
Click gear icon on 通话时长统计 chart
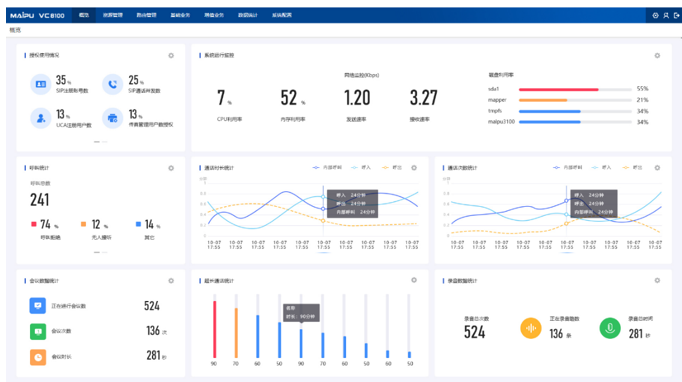click(414, 168)
